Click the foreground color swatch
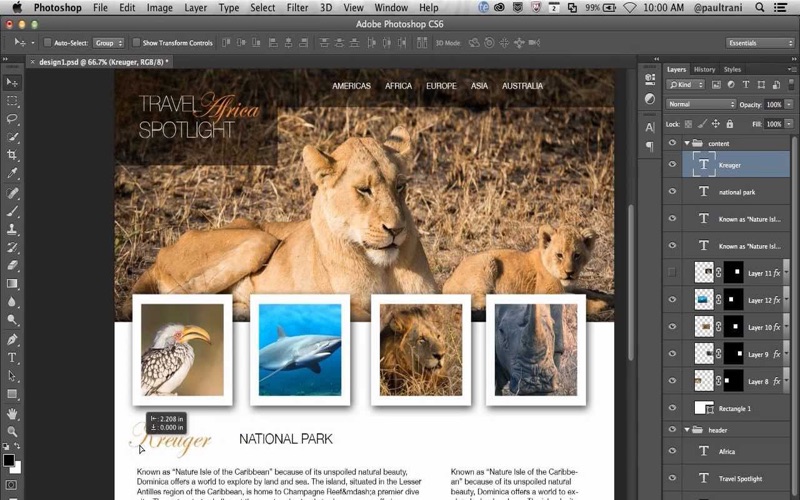 click(x=8, y=460)
